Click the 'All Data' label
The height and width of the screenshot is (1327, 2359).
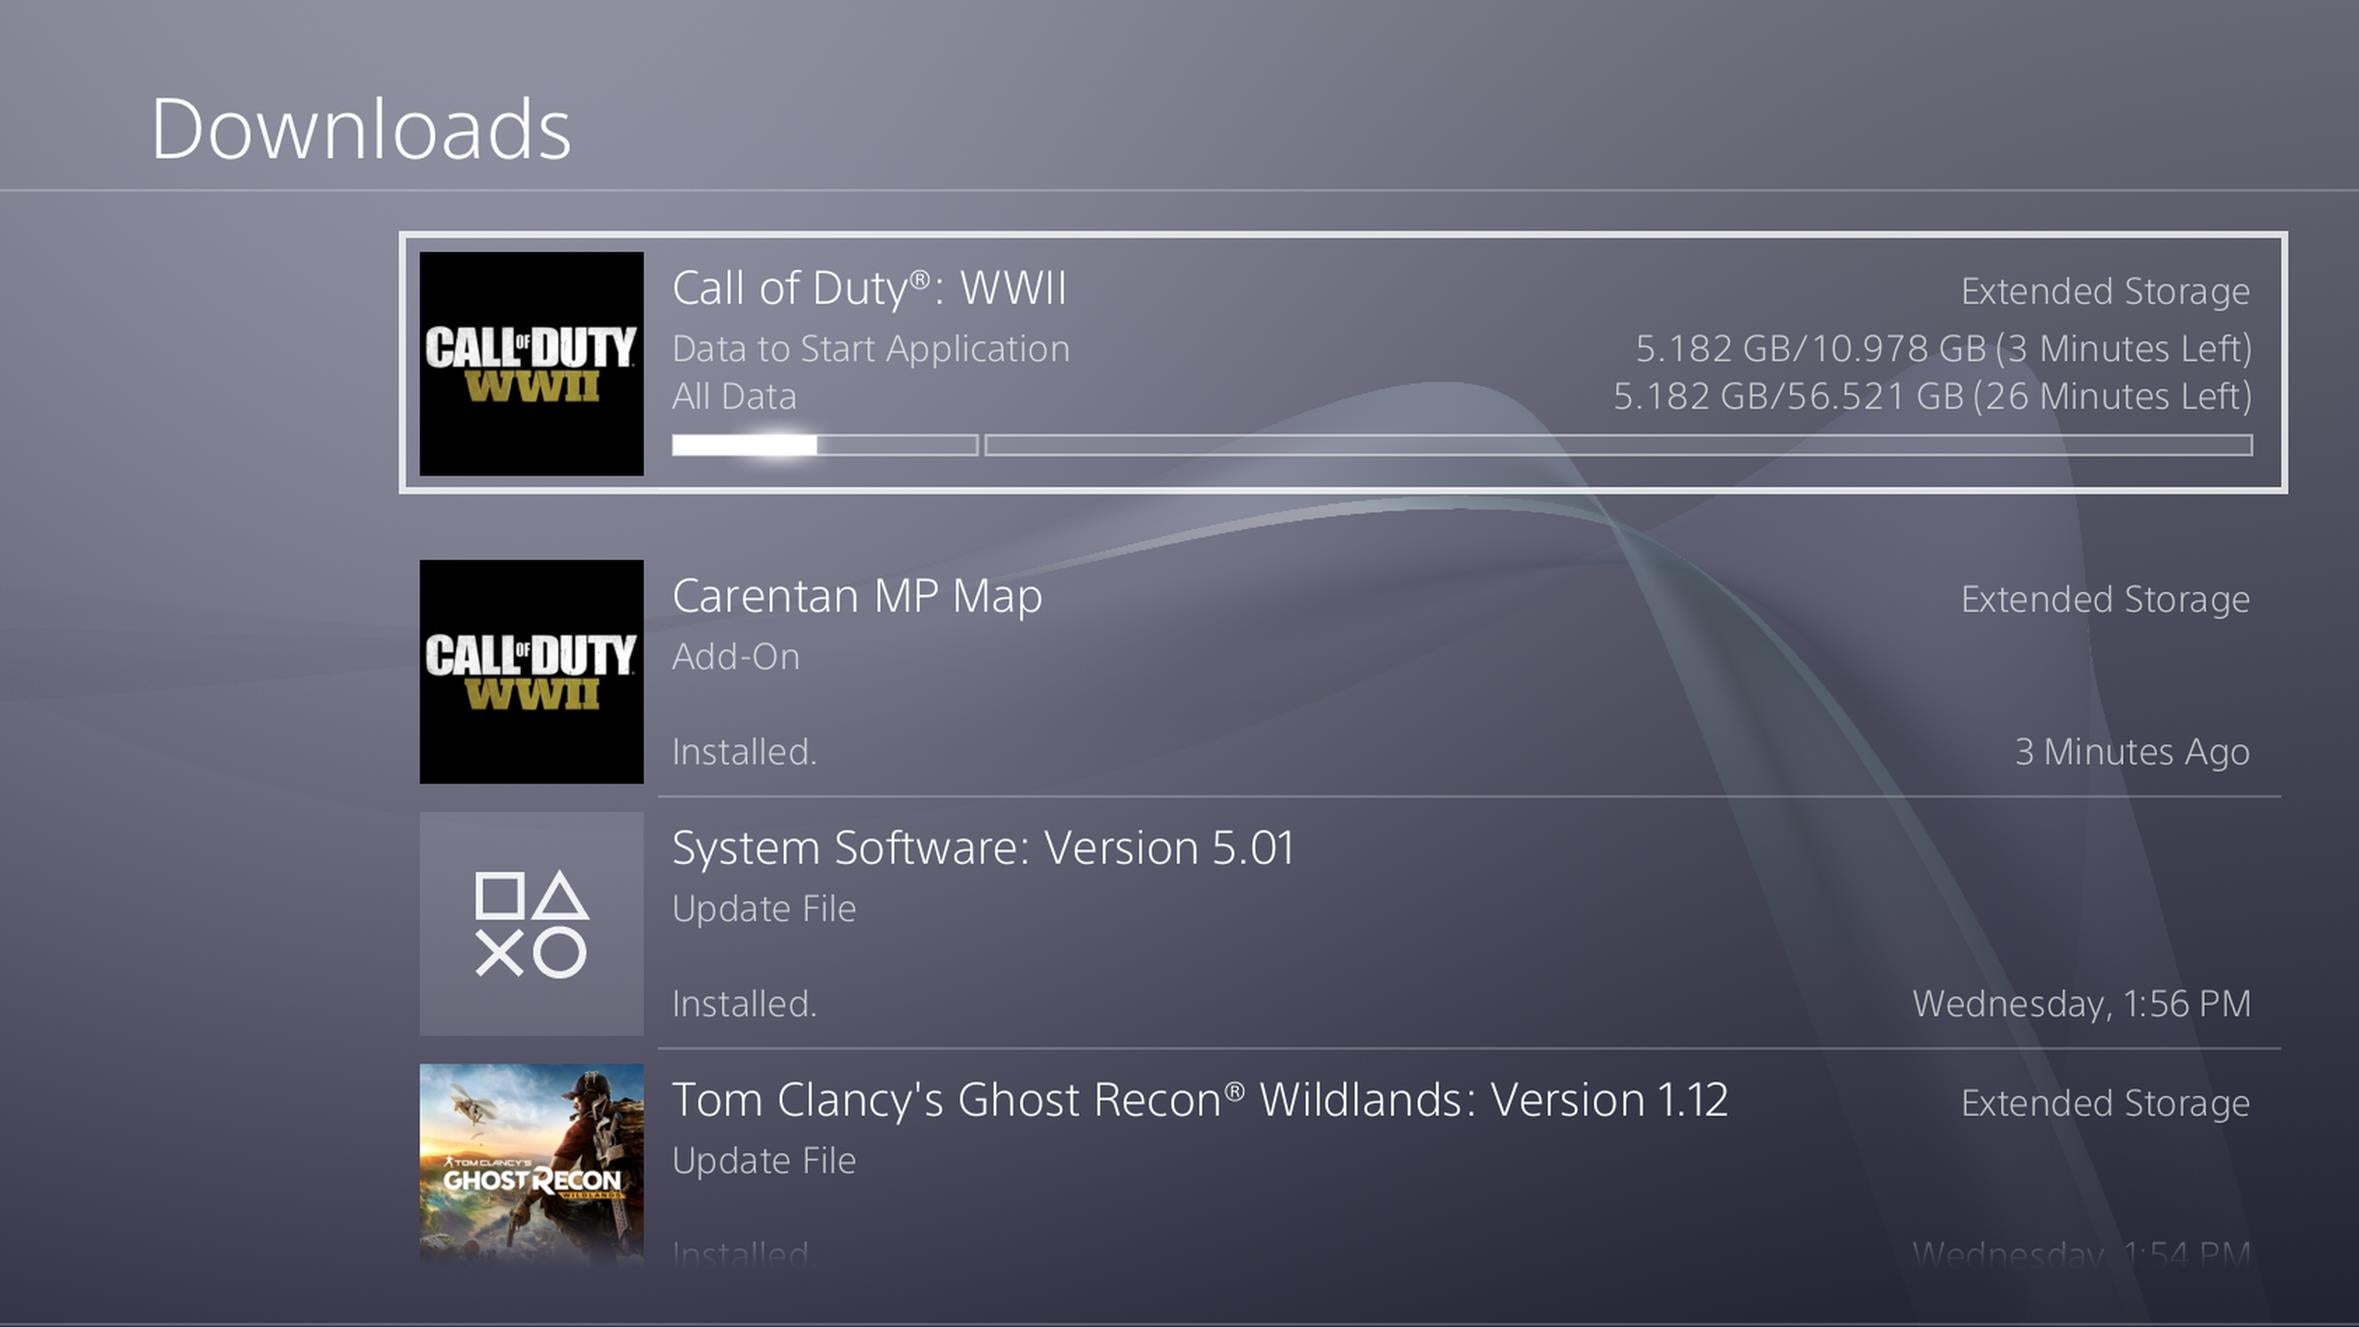coord(734,397)
